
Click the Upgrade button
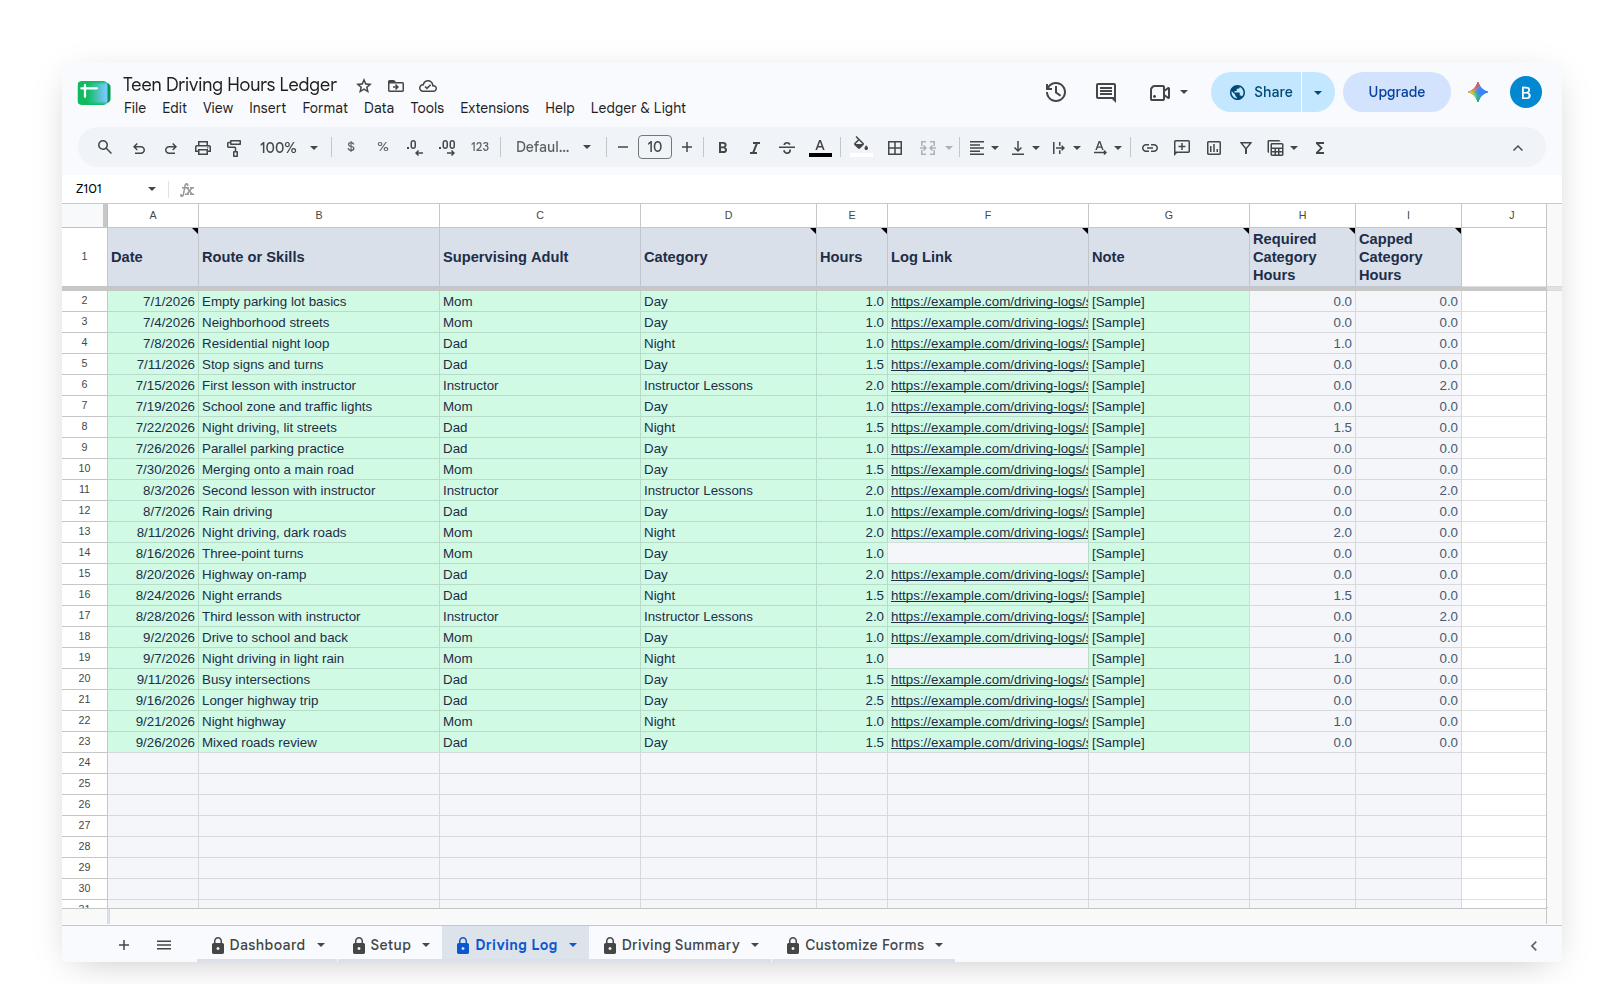pyautogui.click(x=1397, y=92)
